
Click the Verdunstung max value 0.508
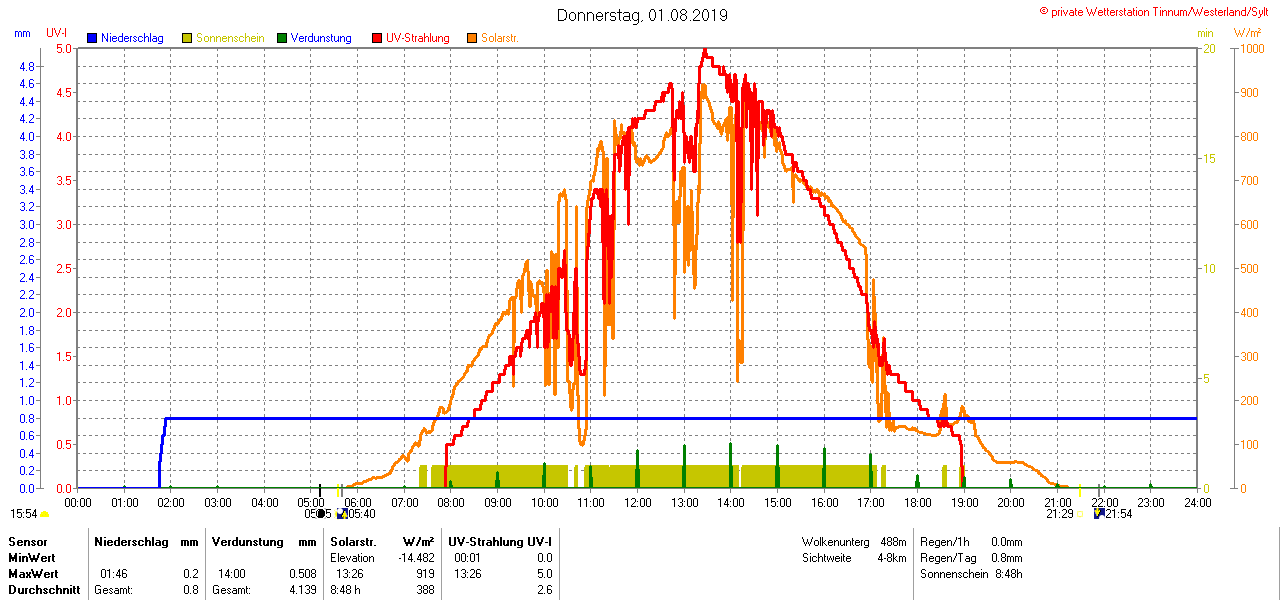pyautogui.click(x=302, y=574)
